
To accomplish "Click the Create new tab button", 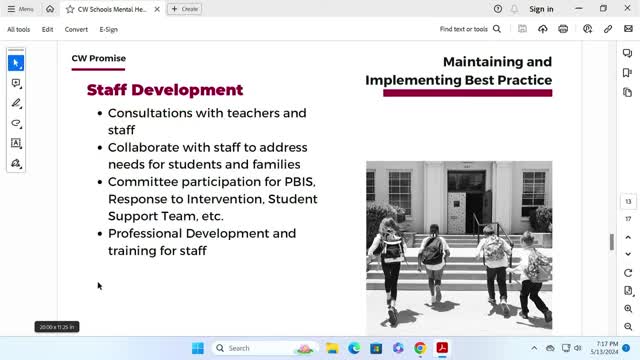I will pos(184,9).
